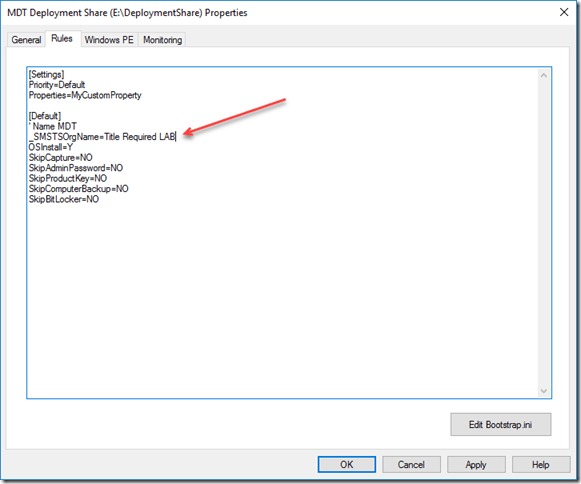581x484 pixels.
Task: Close the Properties dialog window
Action: [564, 12]
